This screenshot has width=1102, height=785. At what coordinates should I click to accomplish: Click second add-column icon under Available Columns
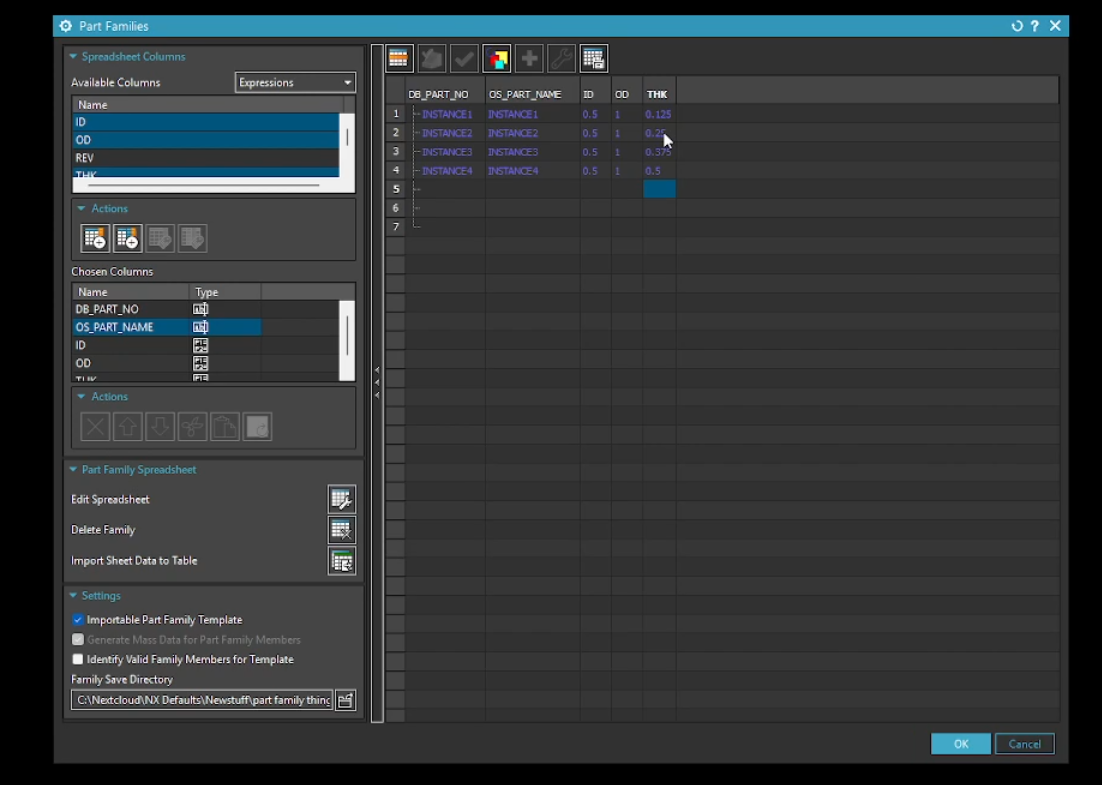point(127,238)
